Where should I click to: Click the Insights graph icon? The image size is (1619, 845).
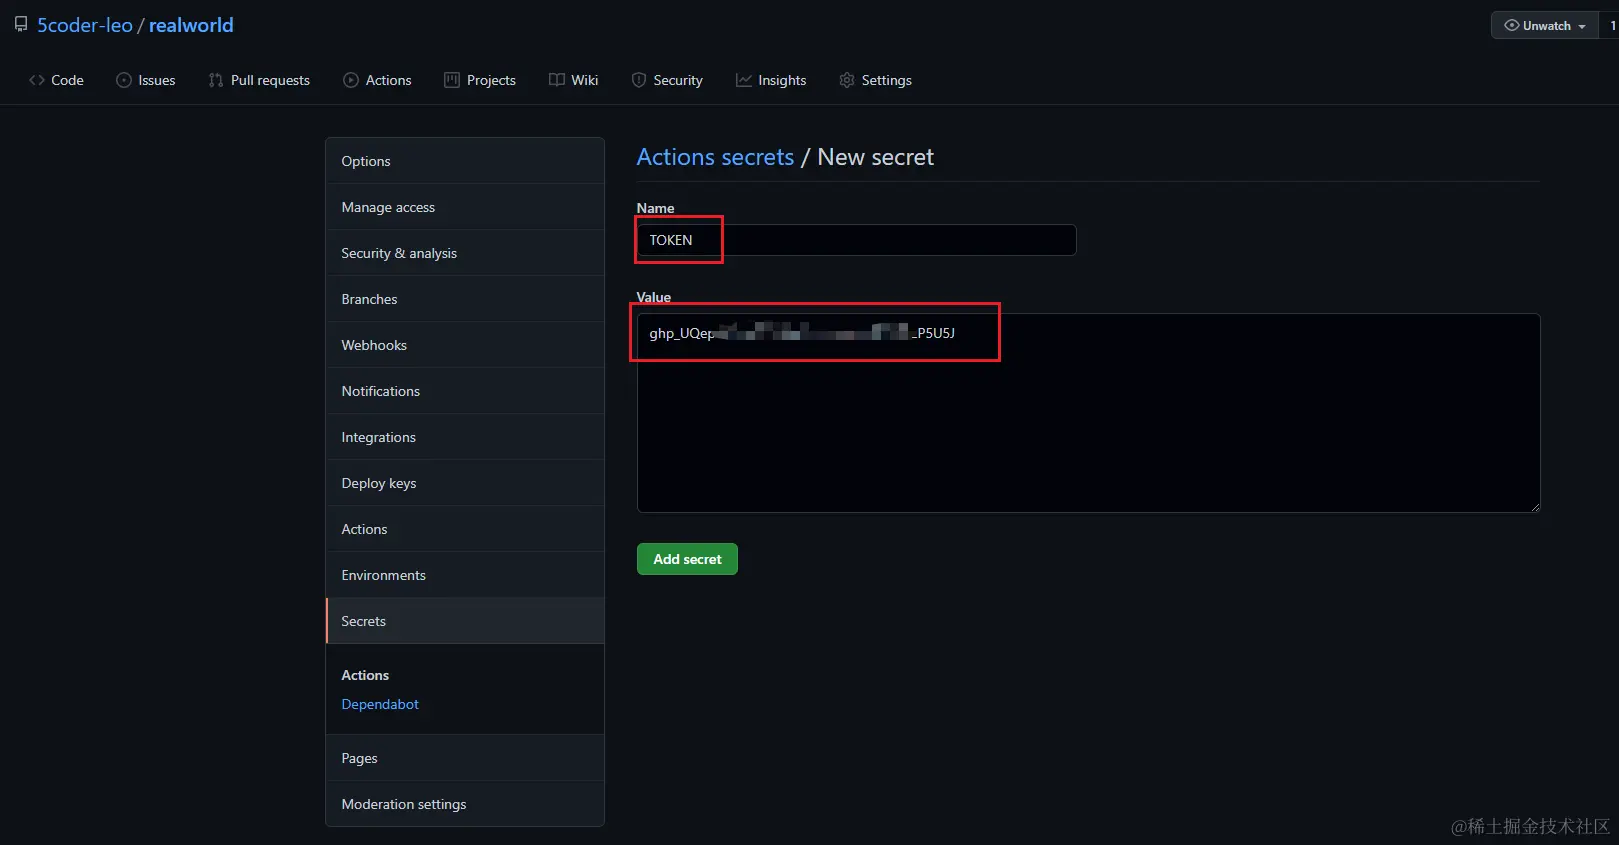point(744,80)
